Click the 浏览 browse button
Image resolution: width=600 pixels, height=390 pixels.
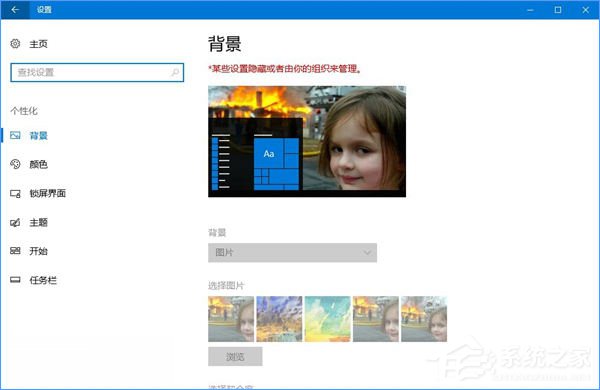(235, 357)
